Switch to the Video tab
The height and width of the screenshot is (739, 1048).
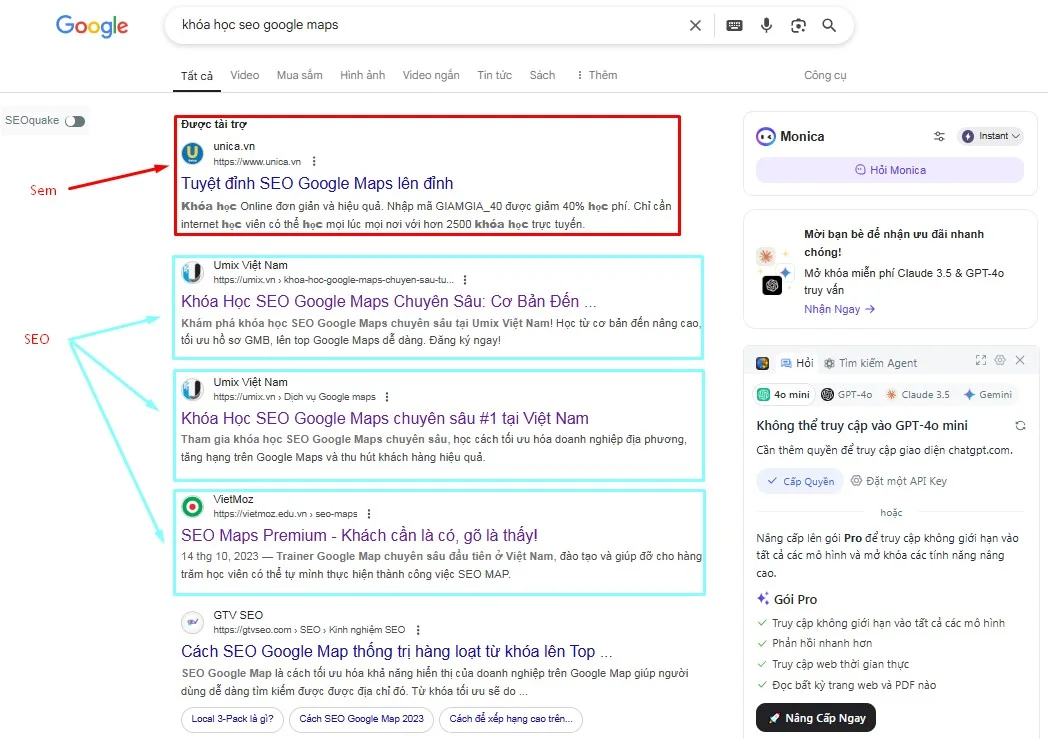tap(245, 76)
